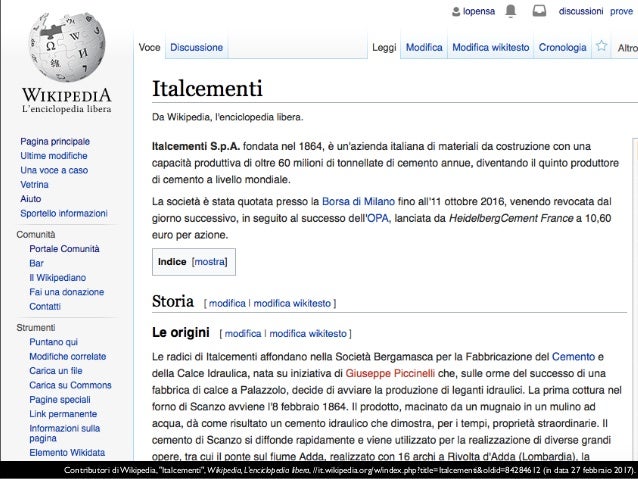
Task: Open Una voce a caso
Action: (x=54, y=170)
